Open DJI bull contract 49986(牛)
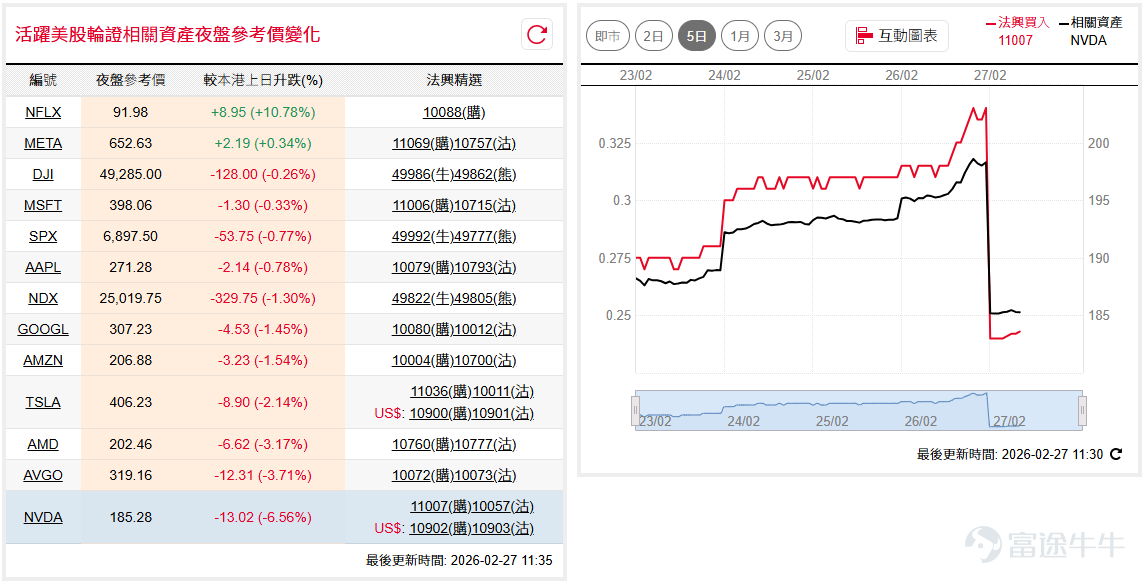 (423, 174)
